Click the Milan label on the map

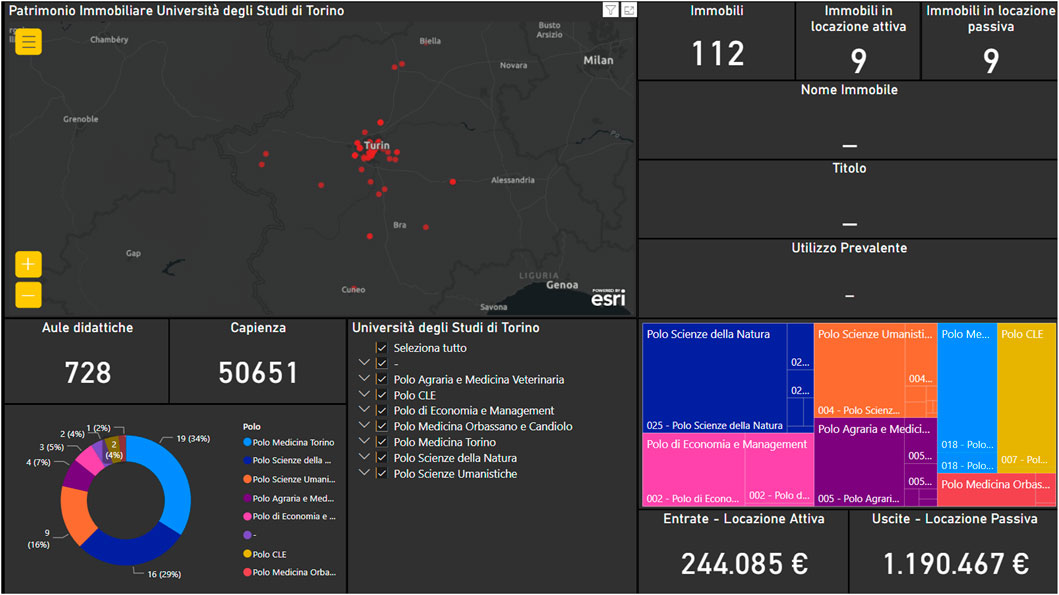click(x=598, y=60)
